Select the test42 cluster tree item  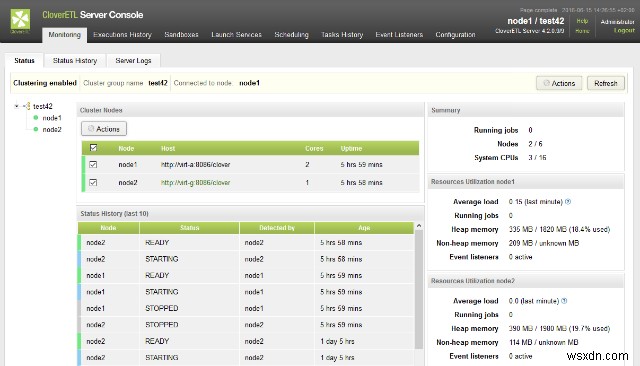[x=42, y=106]
